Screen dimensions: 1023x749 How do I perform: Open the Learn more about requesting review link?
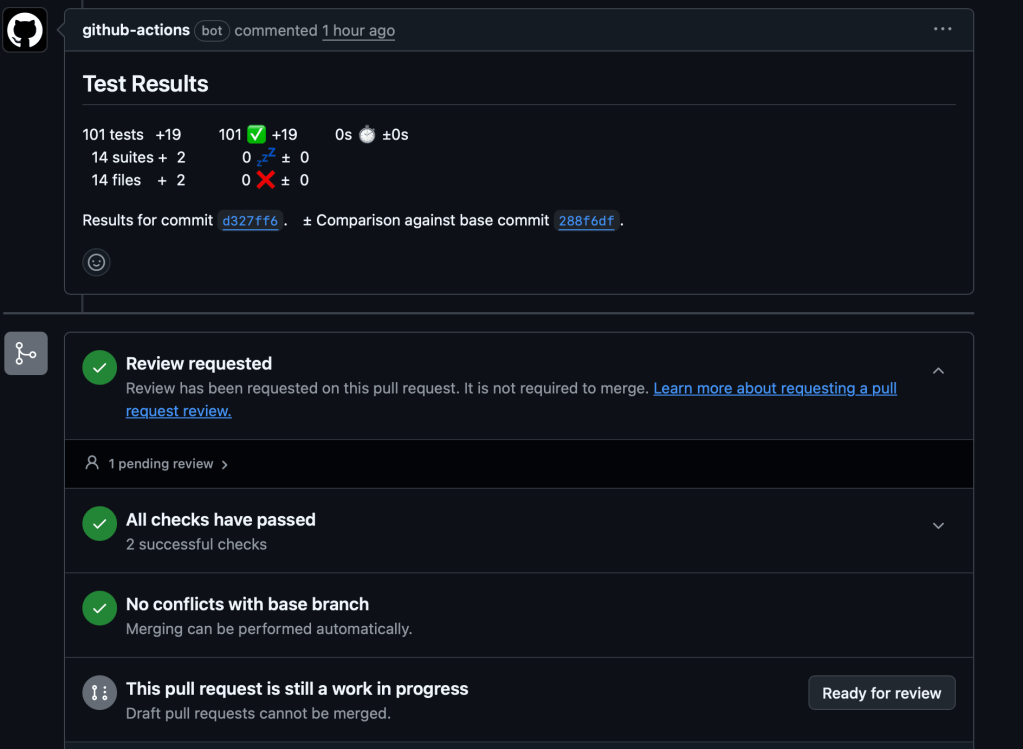pyautogui.click(x=774, y=388)
